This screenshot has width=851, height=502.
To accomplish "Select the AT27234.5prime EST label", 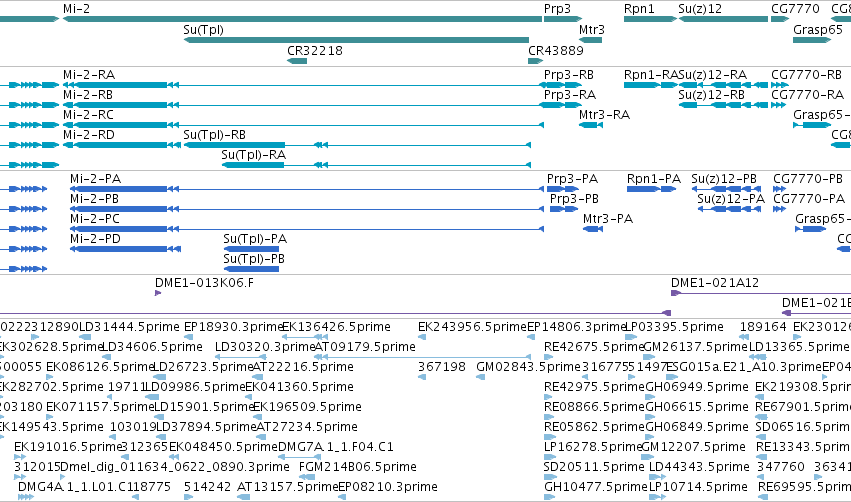I will [x=307, y=427].
